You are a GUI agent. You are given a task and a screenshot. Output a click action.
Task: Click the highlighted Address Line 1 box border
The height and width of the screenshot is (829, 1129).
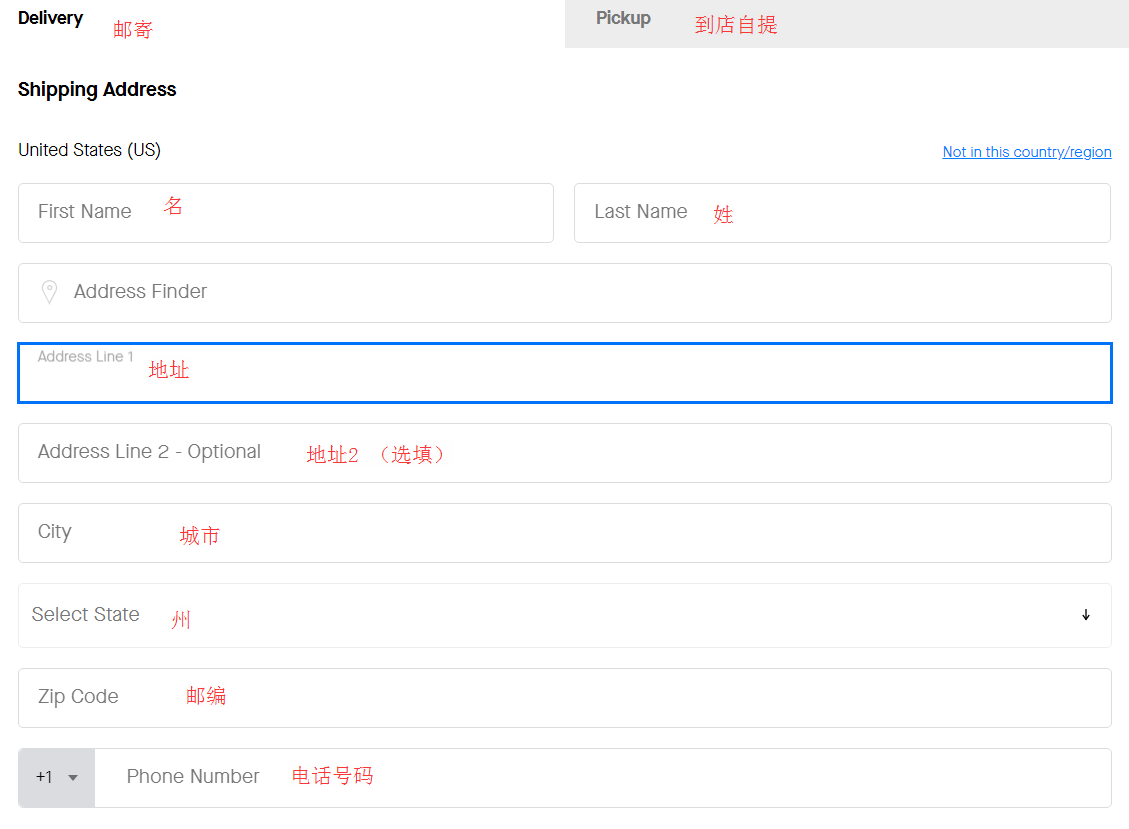pos(565,344)
